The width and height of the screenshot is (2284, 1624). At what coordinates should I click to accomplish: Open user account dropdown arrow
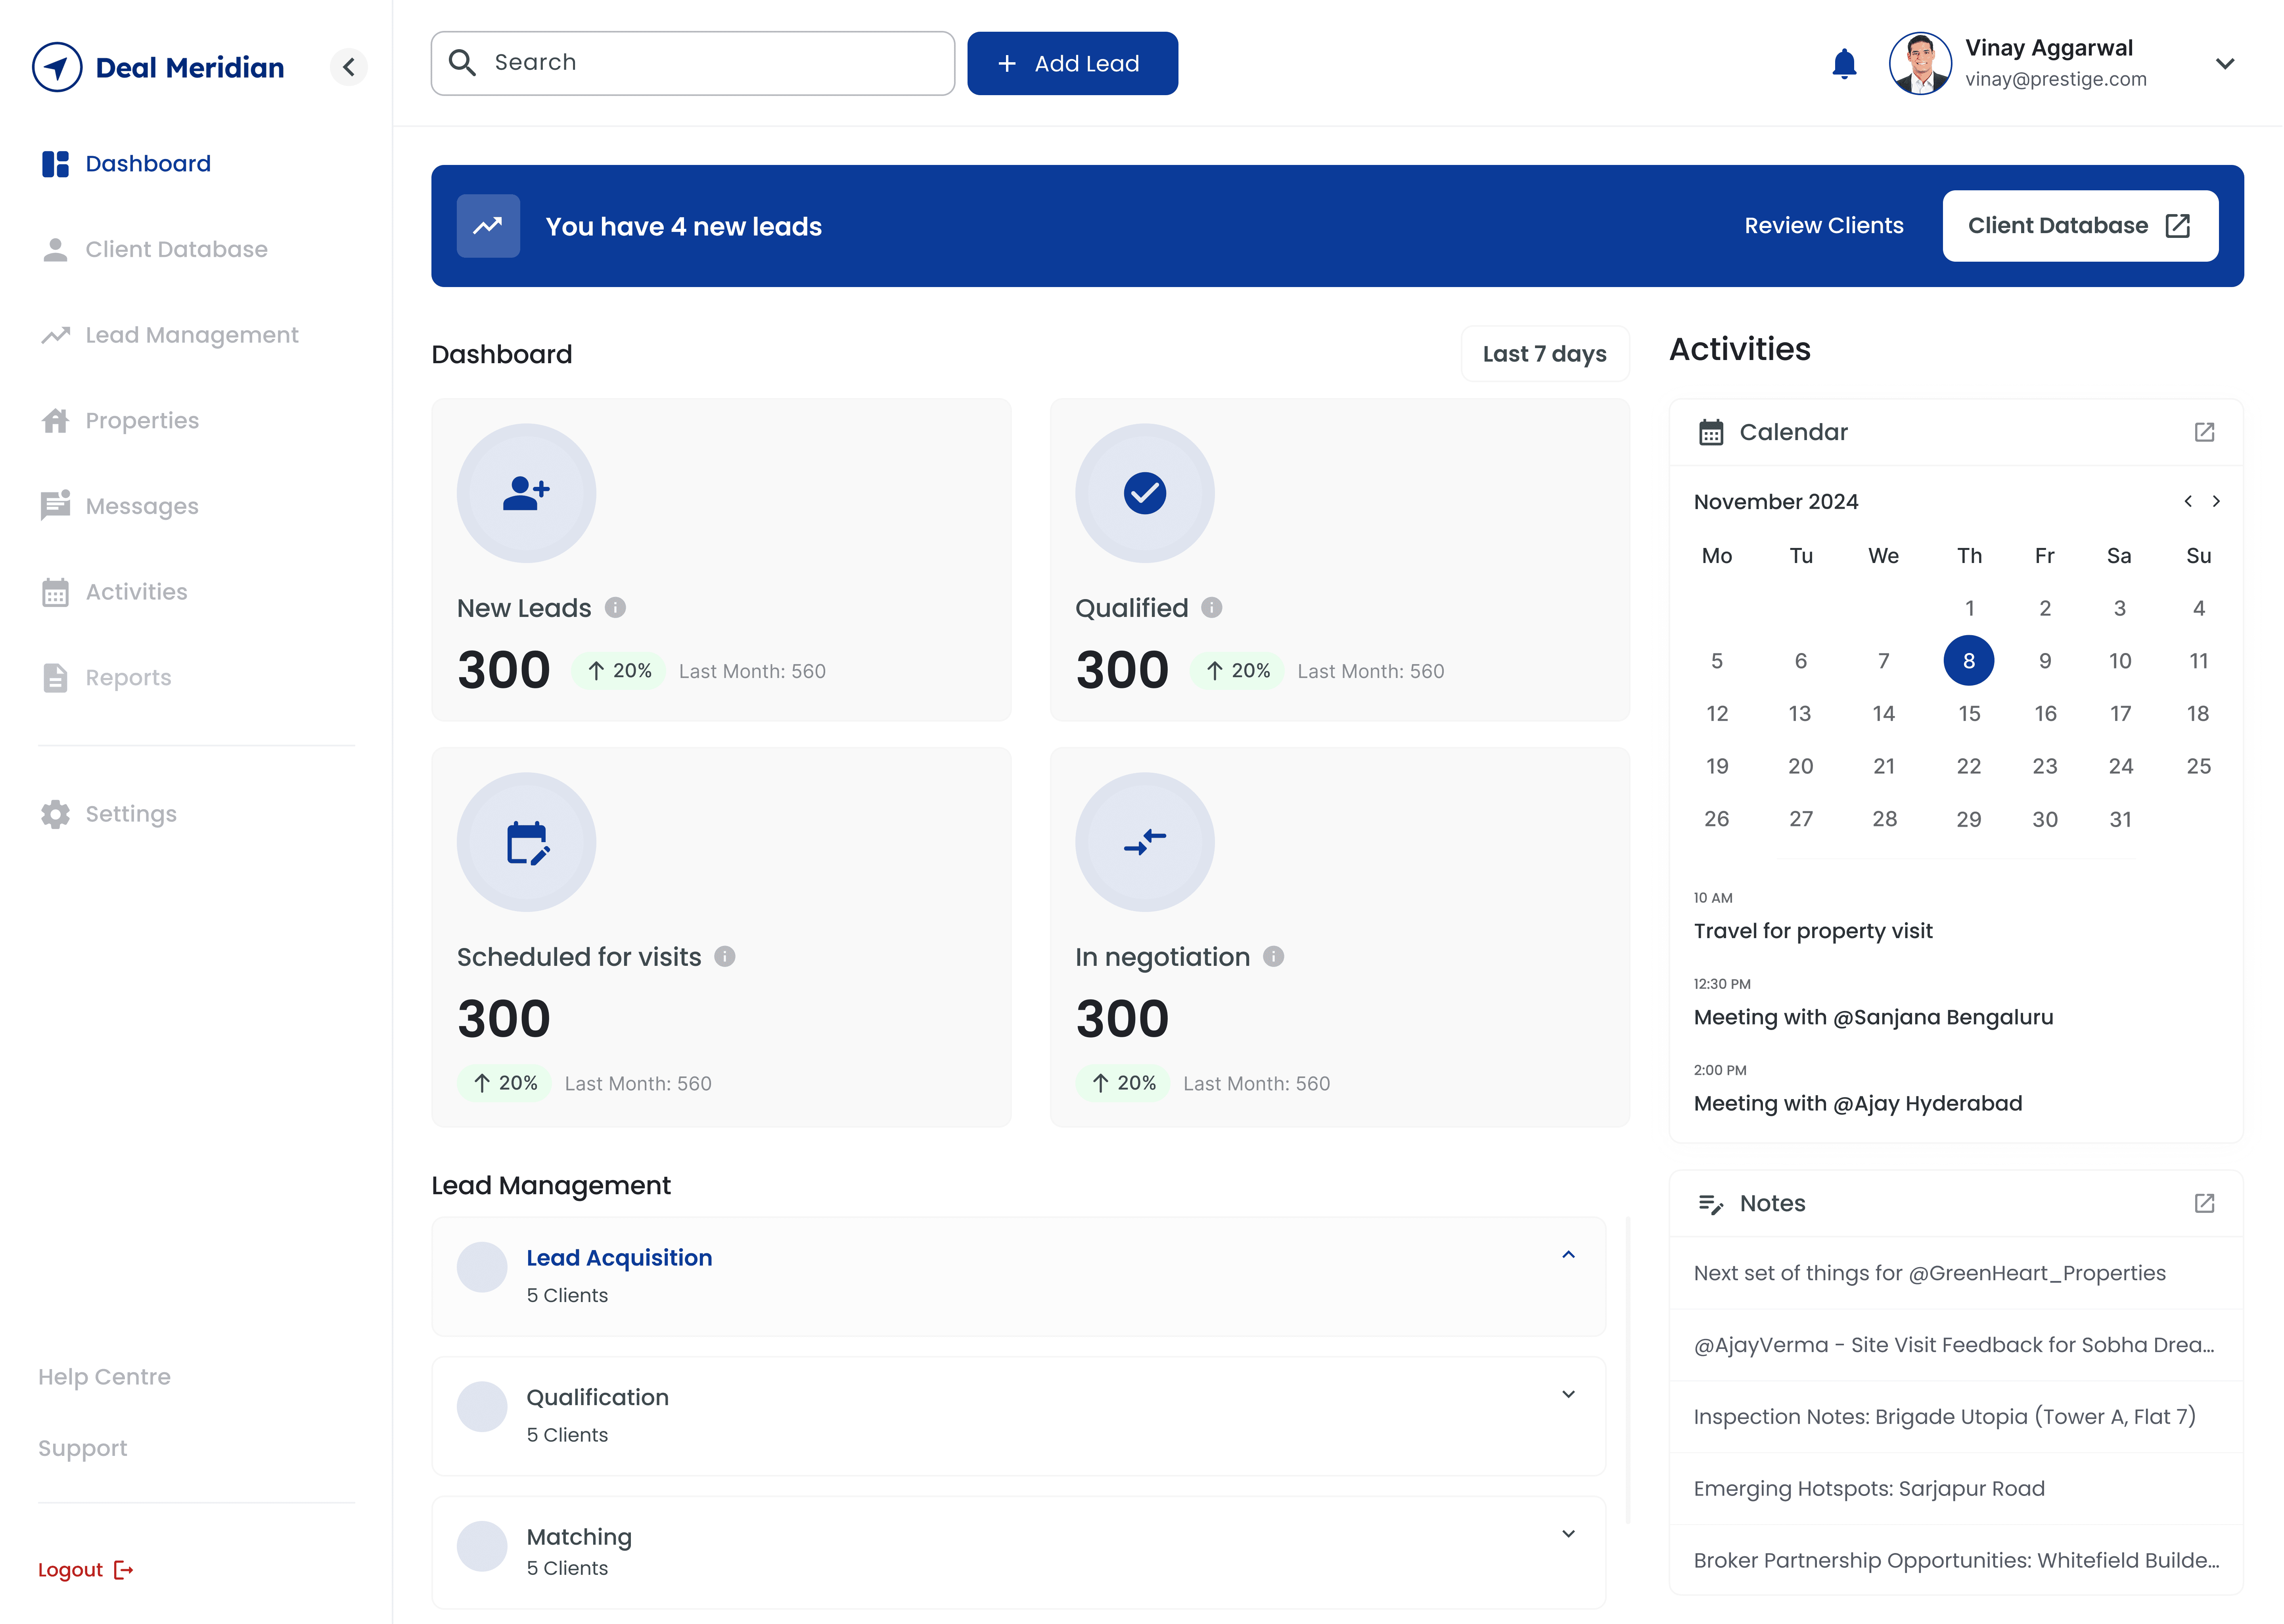point(2224,64)
